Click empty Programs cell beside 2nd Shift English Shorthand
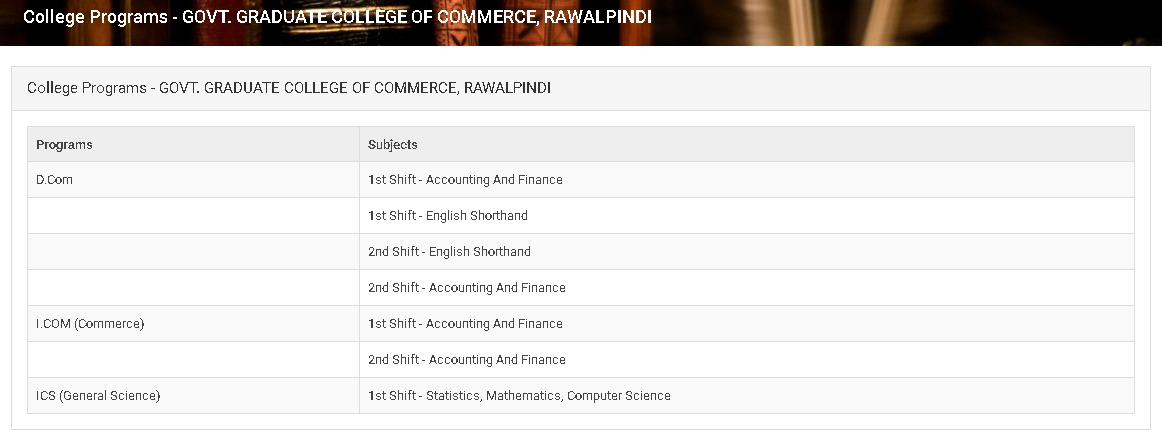 pyautogui.click(x=193, y=252)
